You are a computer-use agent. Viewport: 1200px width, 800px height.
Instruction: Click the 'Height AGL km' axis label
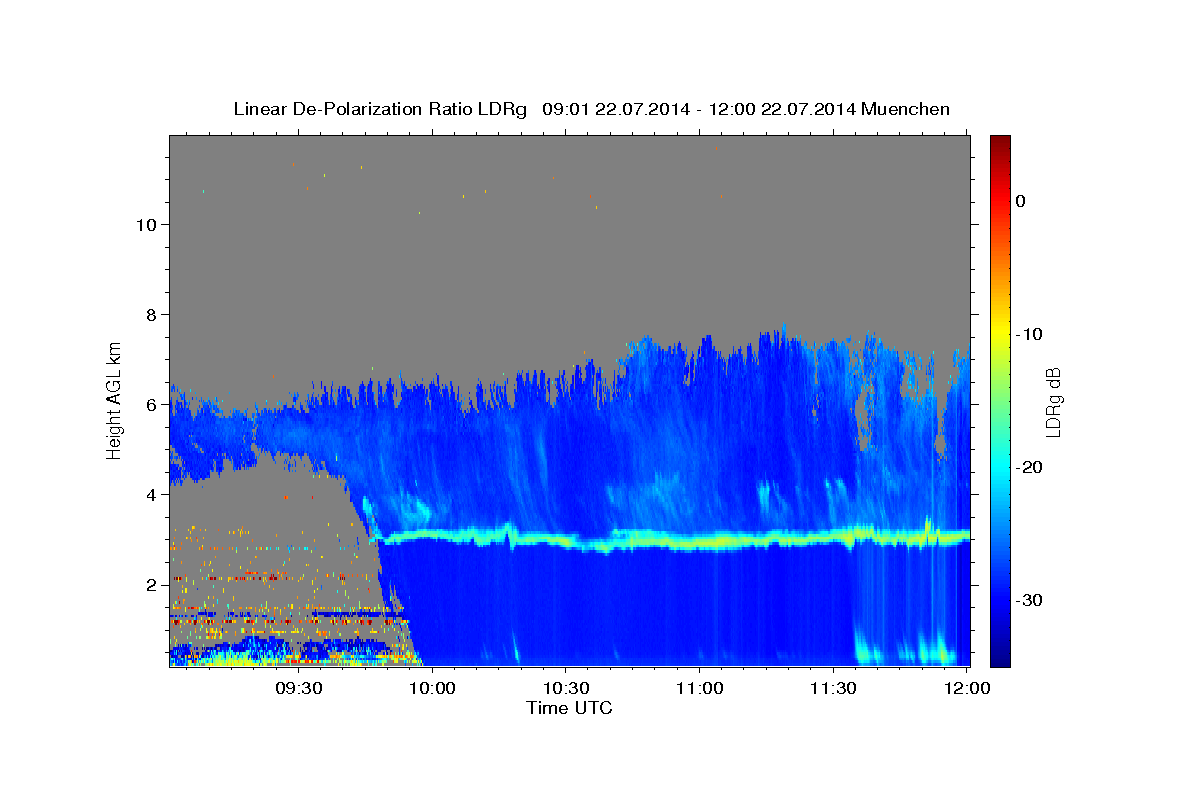click(x=115, y=399)
